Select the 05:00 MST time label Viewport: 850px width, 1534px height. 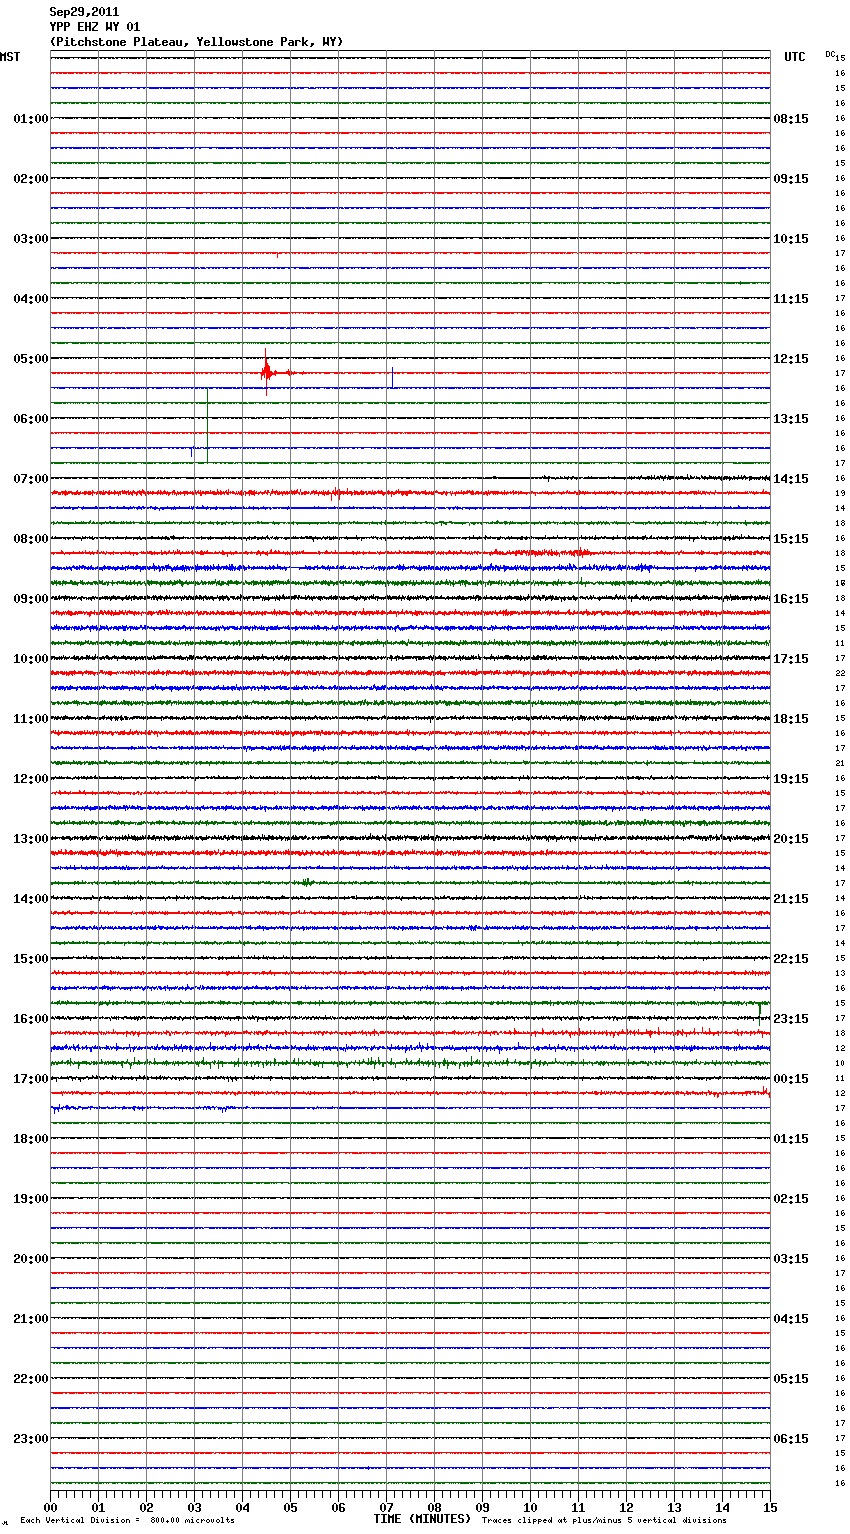tap(31, 359)
